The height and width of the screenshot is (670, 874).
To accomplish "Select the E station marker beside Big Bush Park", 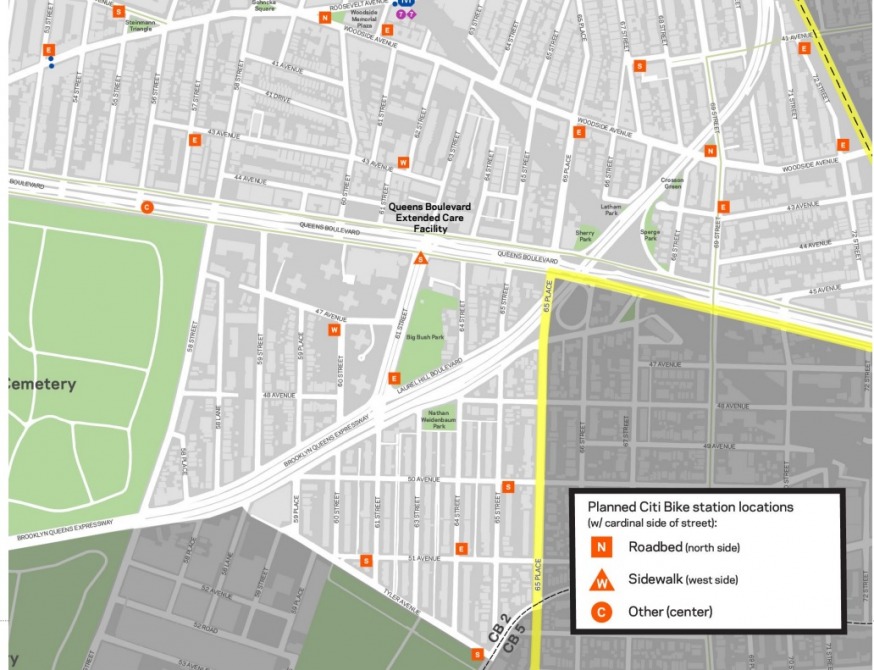I will [394, 378].
